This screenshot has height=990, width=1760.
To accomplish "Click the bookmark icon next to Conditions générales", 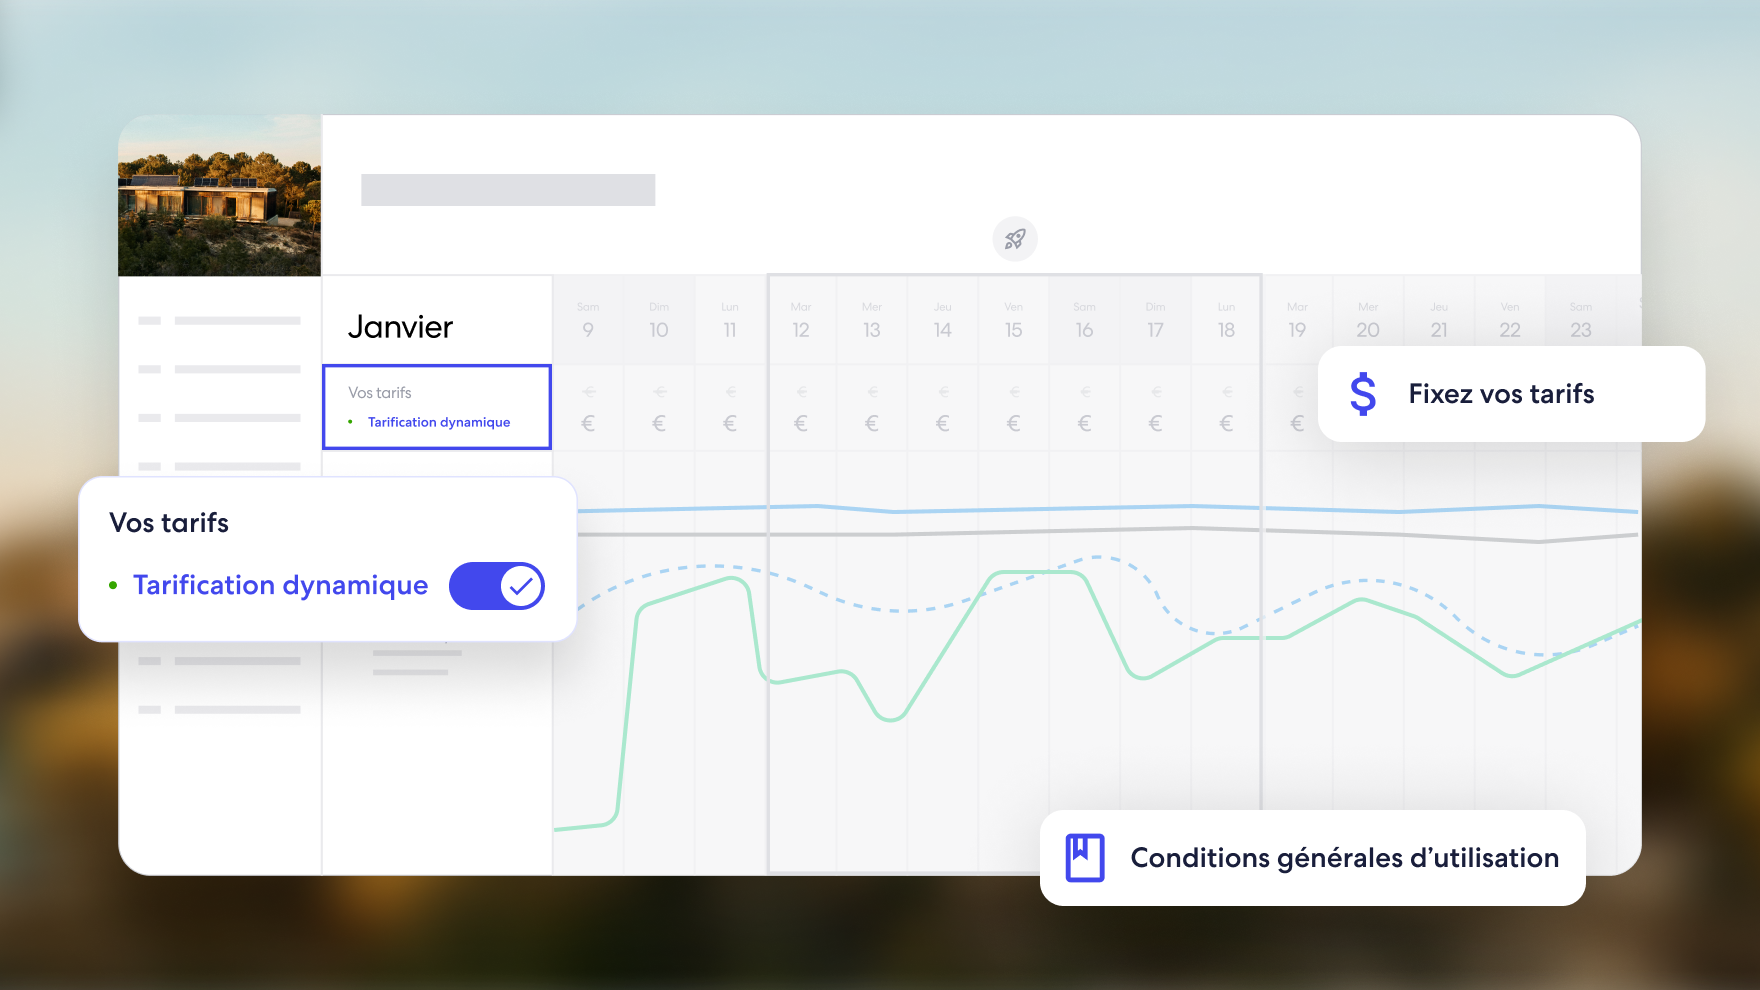I will click(x=1087, y=857).
